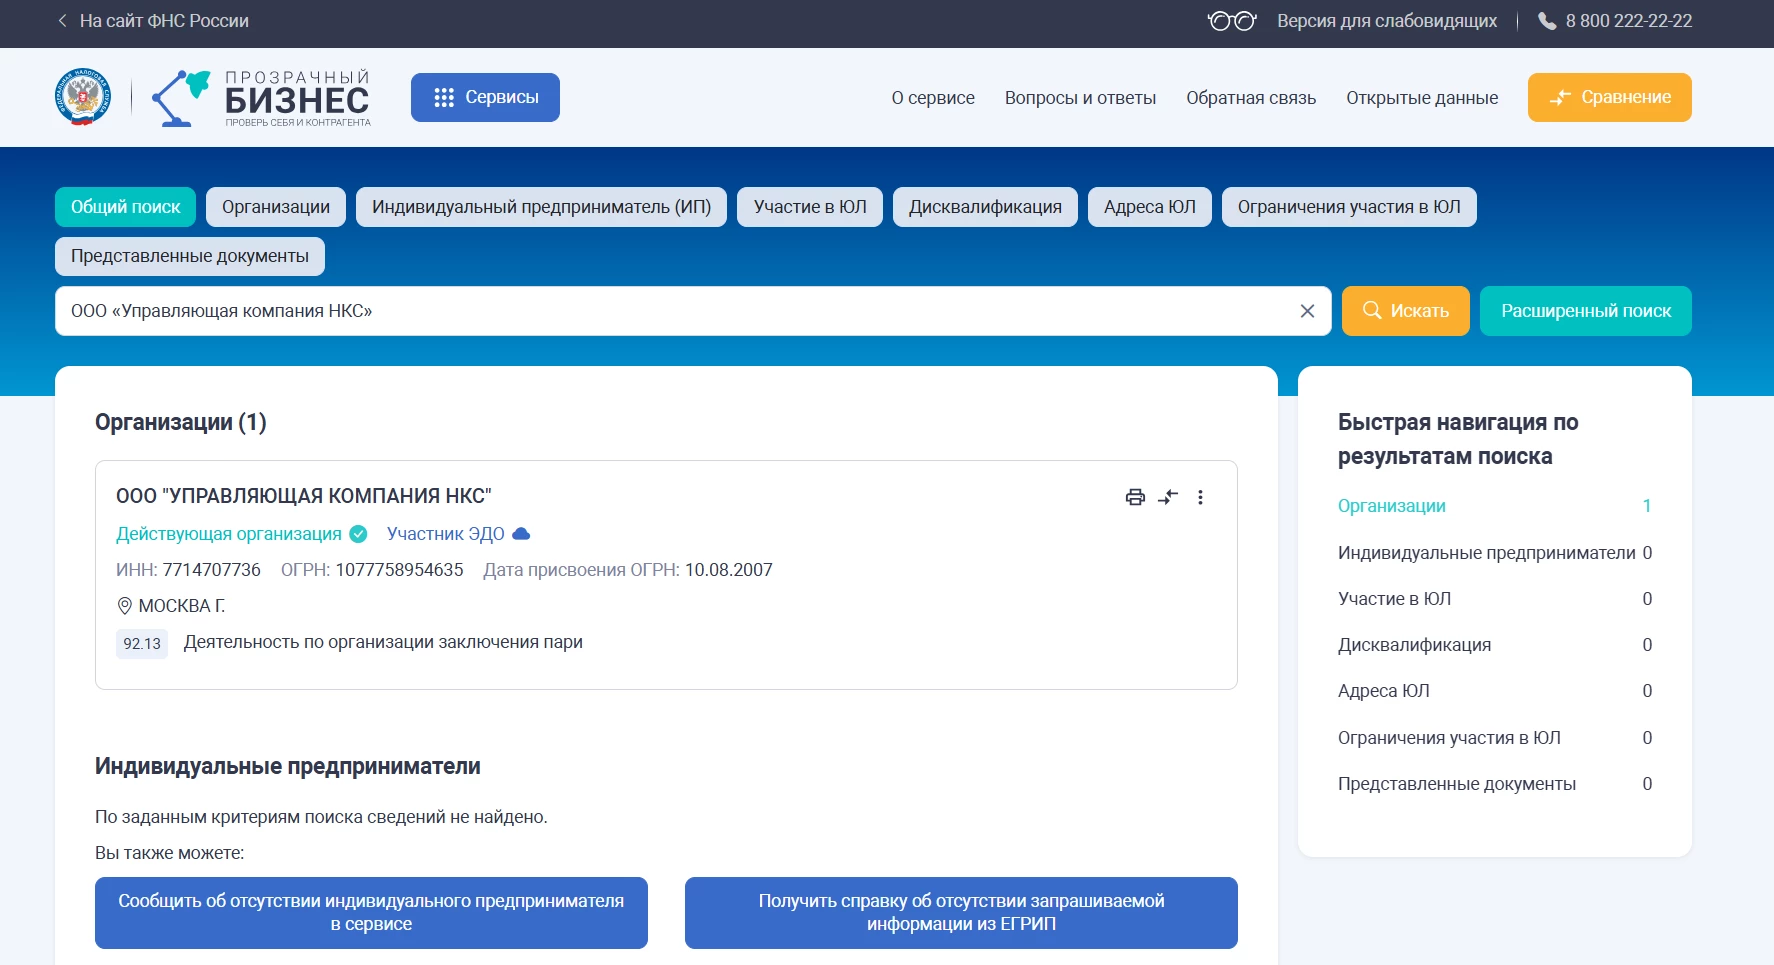Click the 92.13 activity code badge
This screenshot has height=965, width=1774.
coord(142,643)
